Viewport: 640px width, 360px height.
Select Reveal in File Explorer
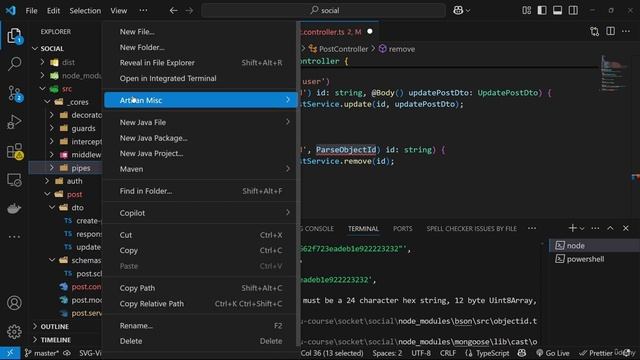pyautogui.click(x=200, y=63)
